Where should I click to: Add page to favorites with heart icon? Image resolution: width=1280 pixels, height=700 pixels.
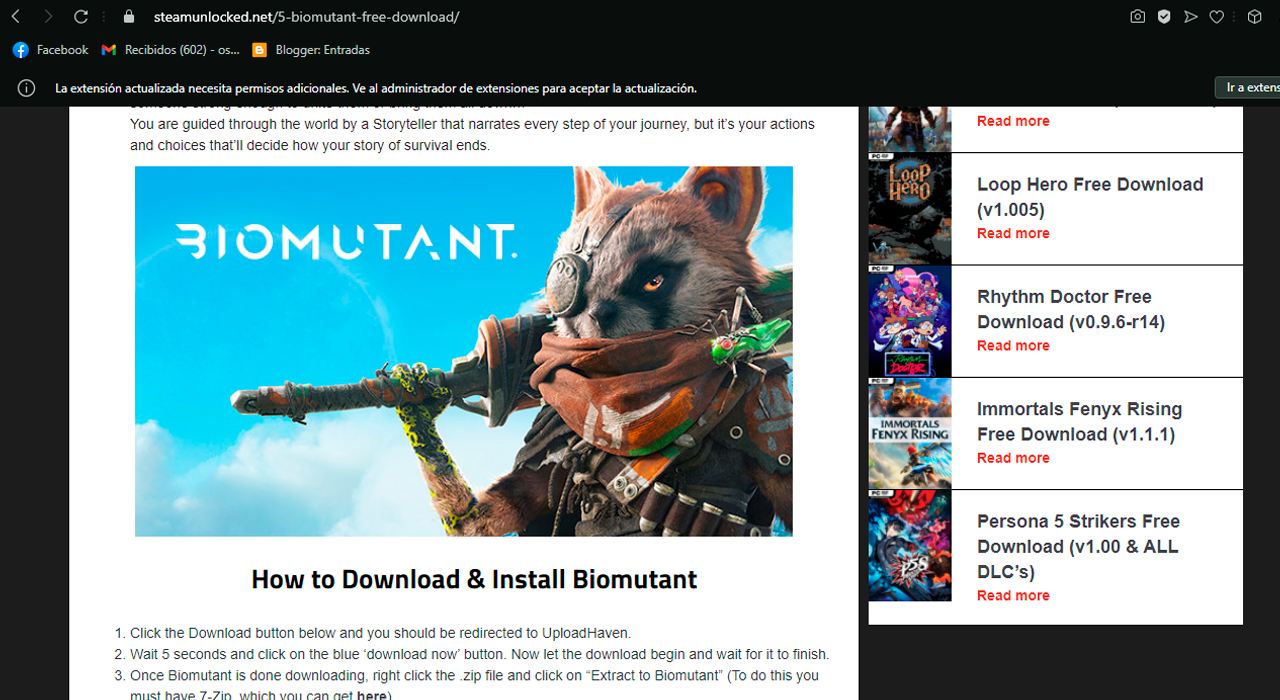click(1217, 17)
